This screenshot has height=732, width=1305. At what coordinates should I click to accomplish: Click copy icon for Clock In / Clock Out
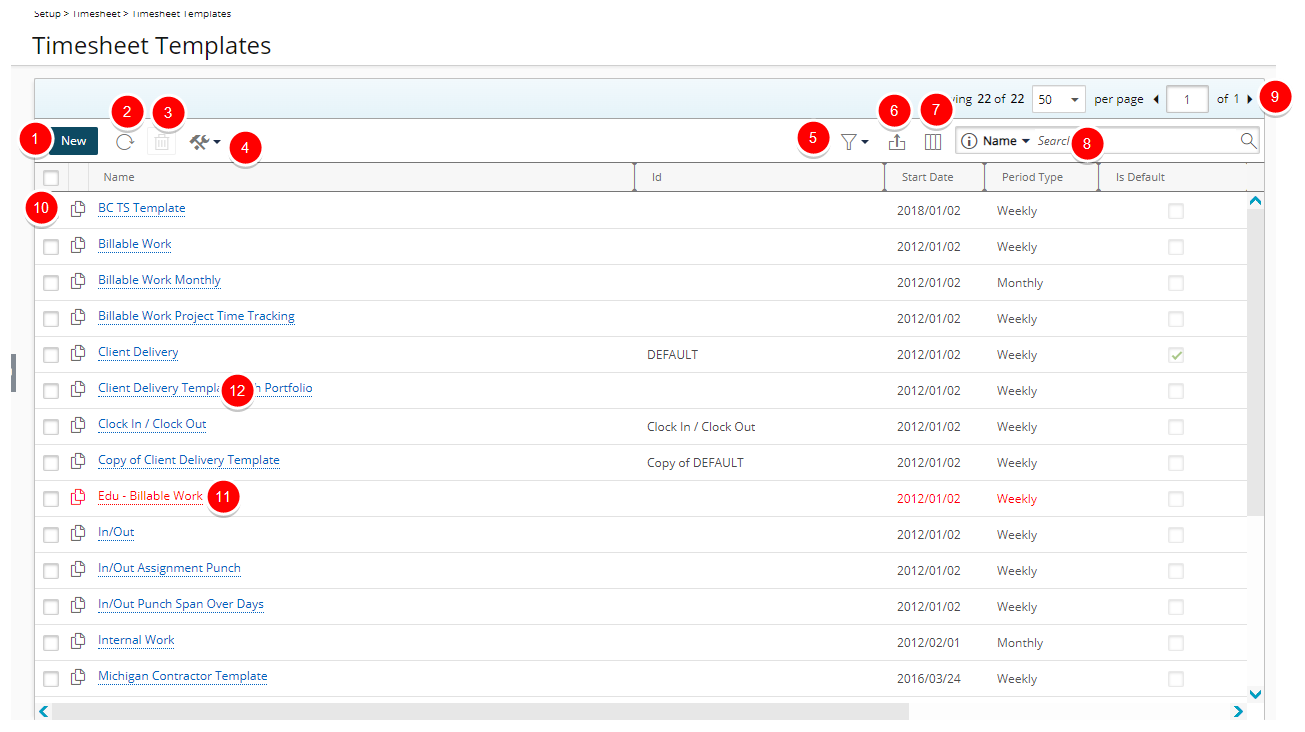(x=78, y=424)
